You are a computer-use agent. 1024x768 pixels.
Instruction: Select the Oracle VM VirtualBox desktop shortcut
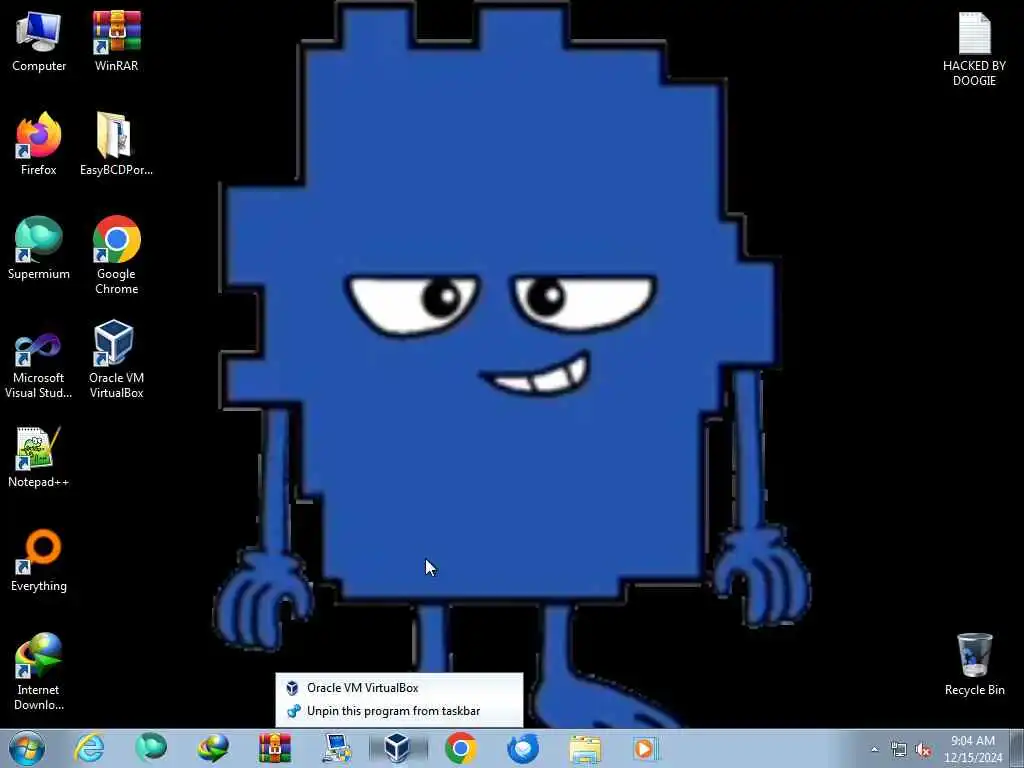click(x=116, y=359)
